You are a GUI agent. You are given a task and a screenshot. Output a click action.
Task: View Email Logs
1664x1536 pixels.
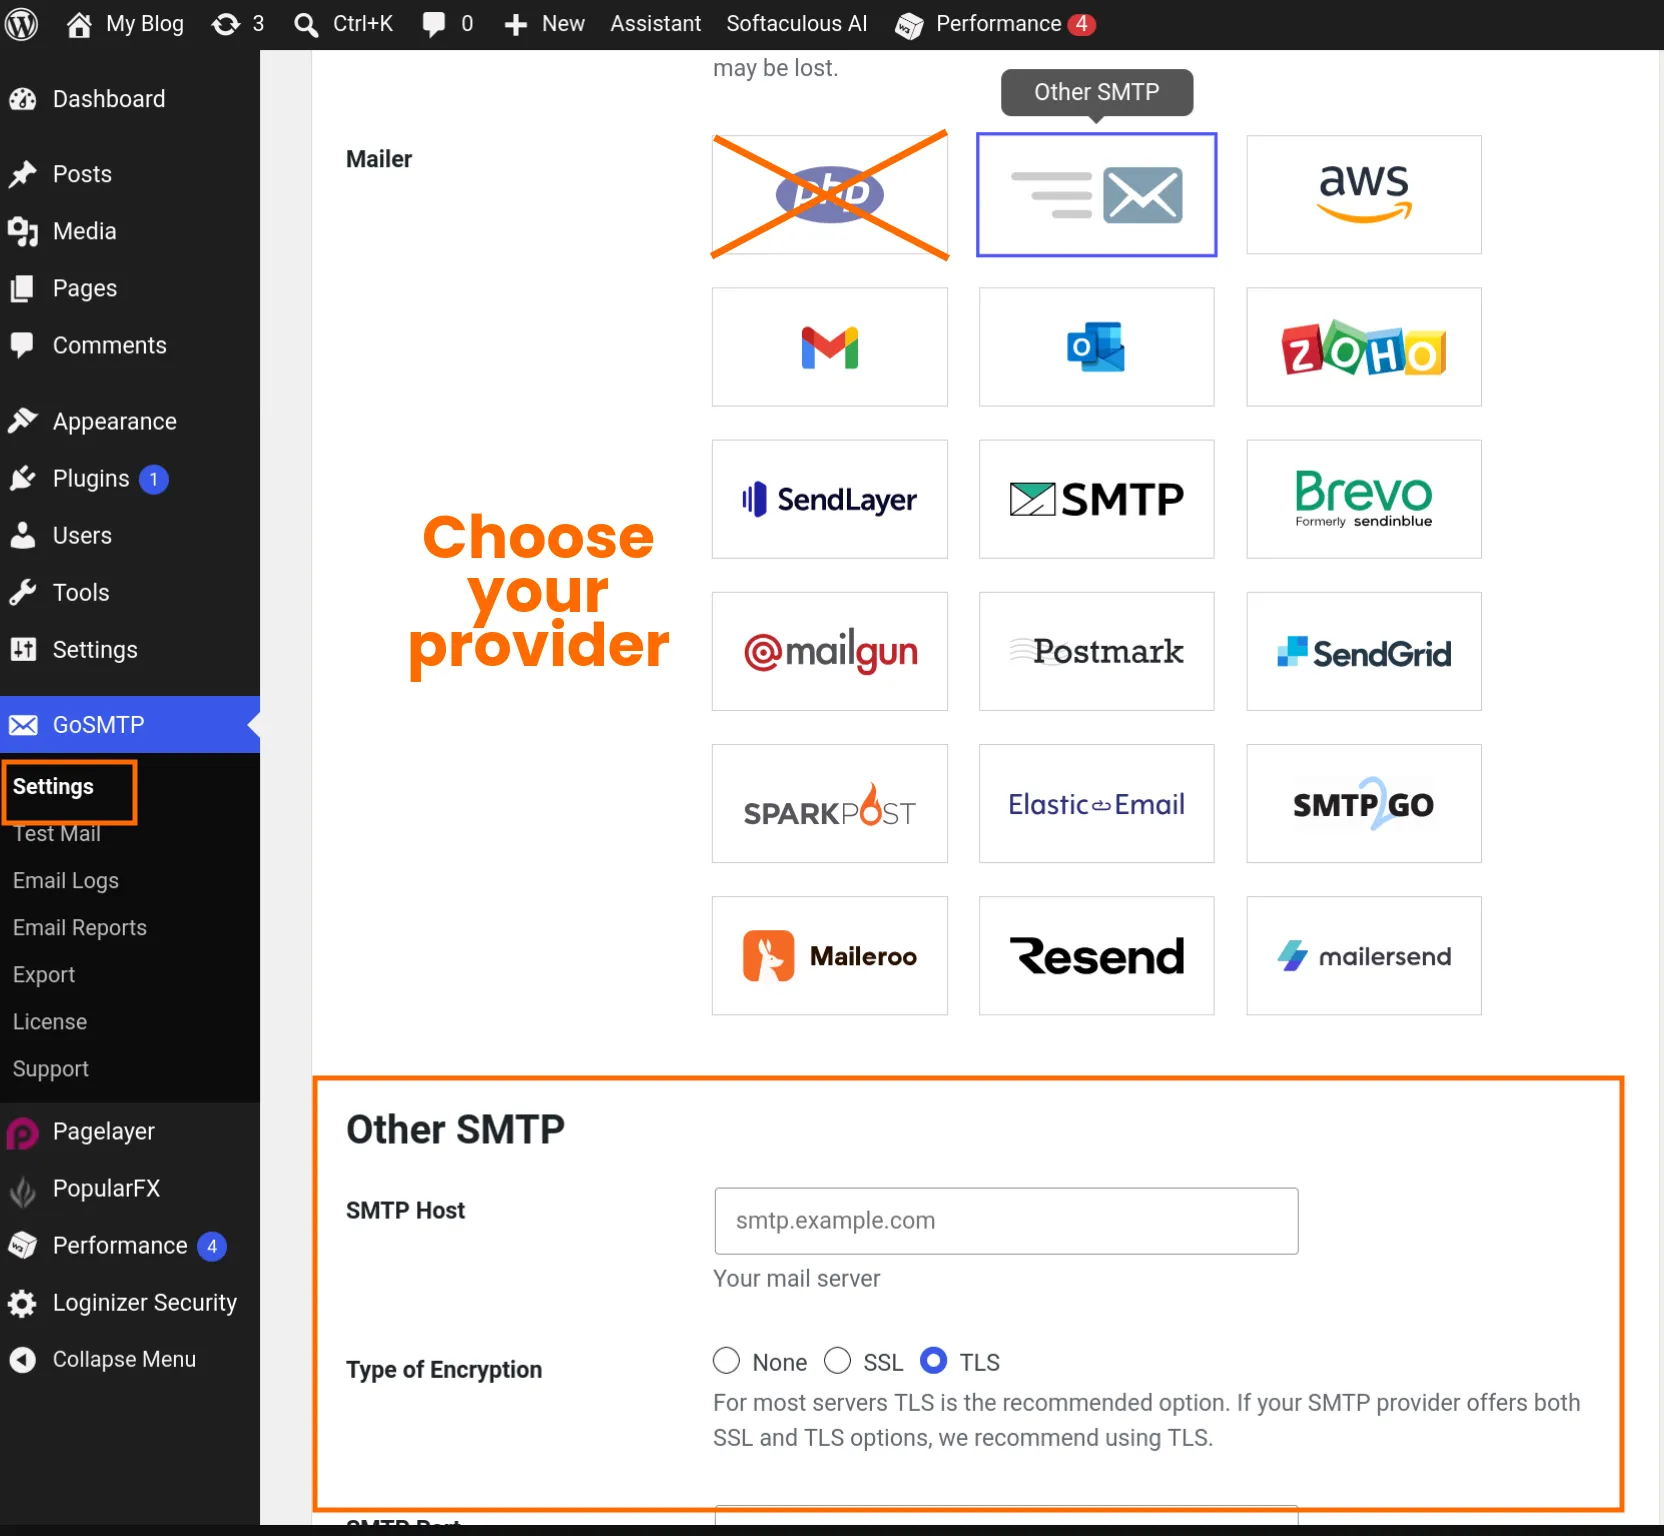pyautogui.click(x=66, y=881)
